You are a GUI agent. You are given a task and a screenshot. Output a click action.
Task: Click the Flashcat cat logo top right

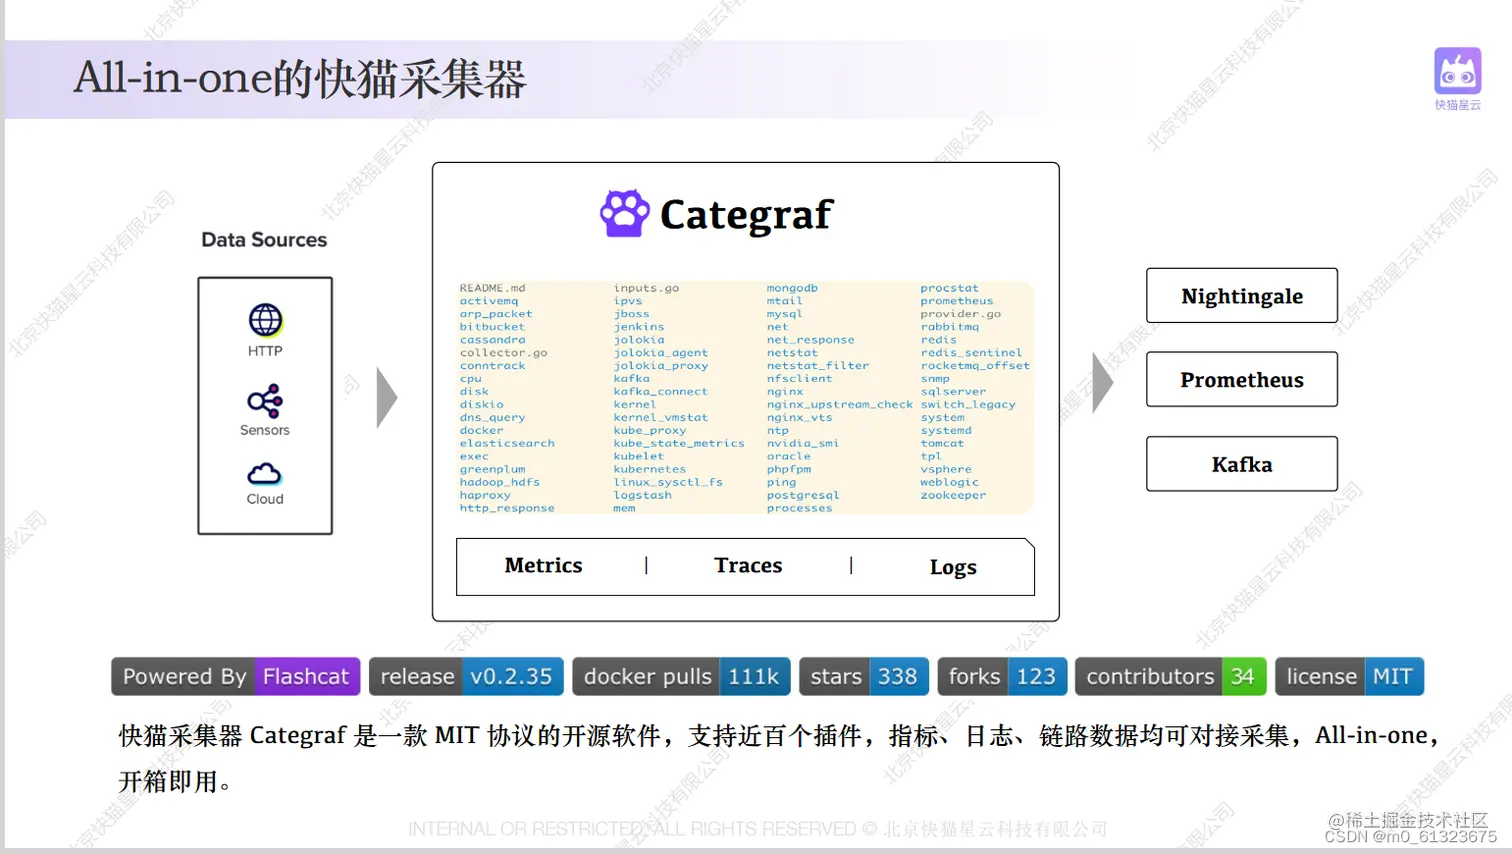1457,73
